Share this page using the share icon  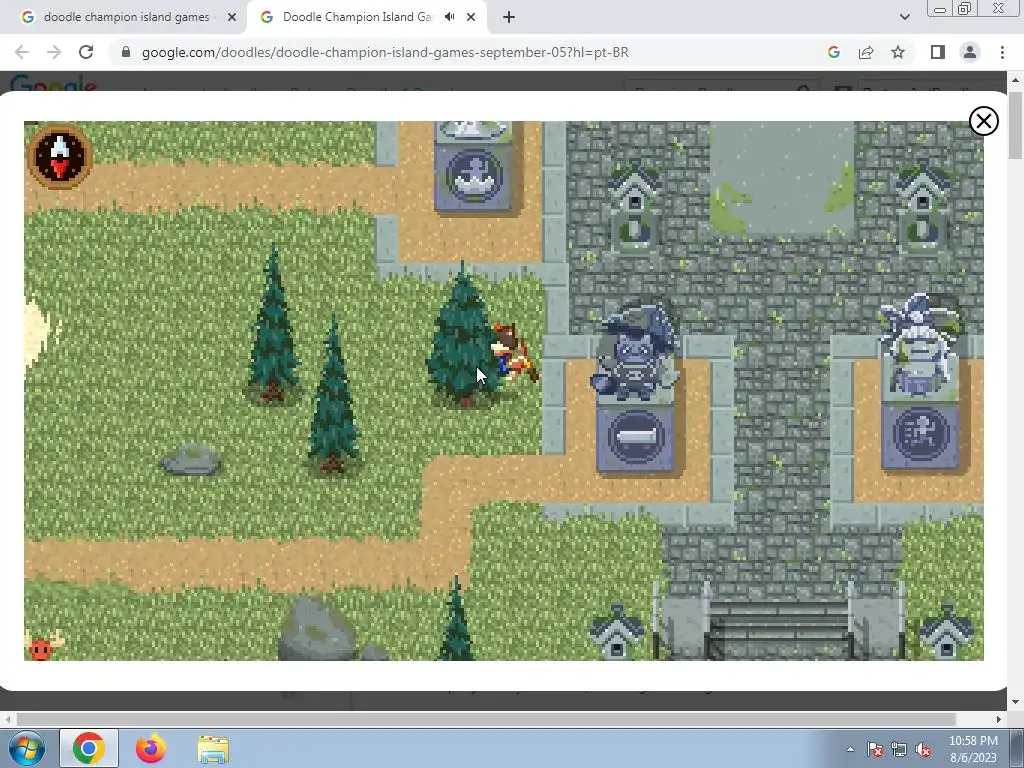pyautogui.click(x=866, y=52)
